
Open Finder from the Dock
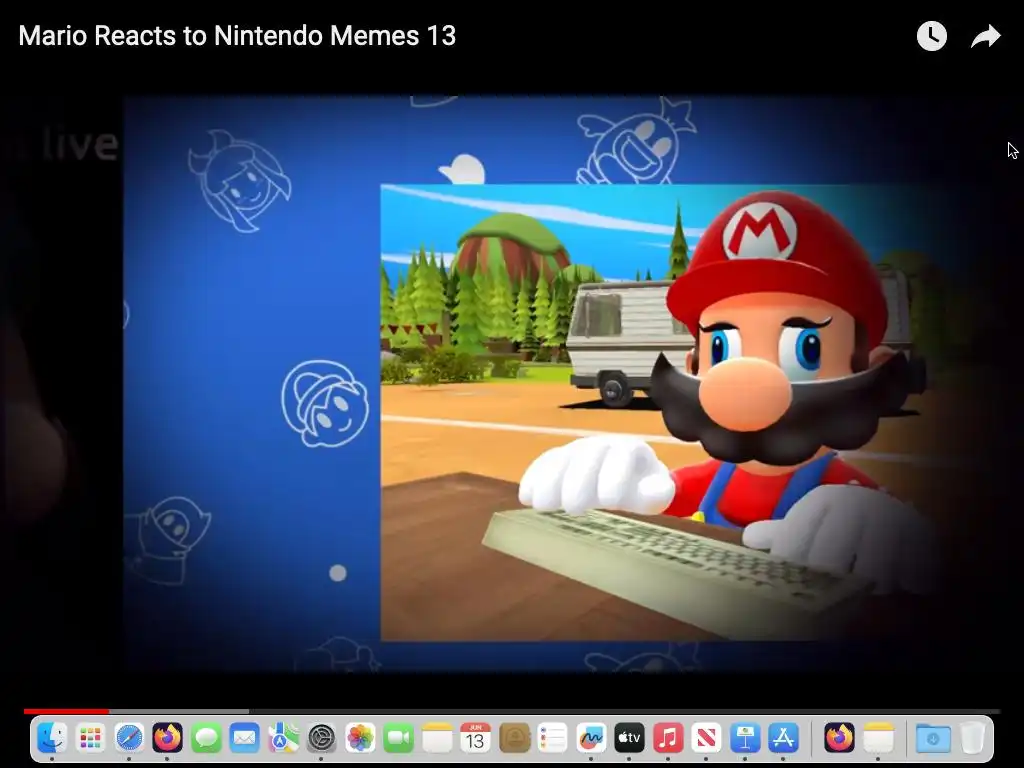click(x=52, y=738)
